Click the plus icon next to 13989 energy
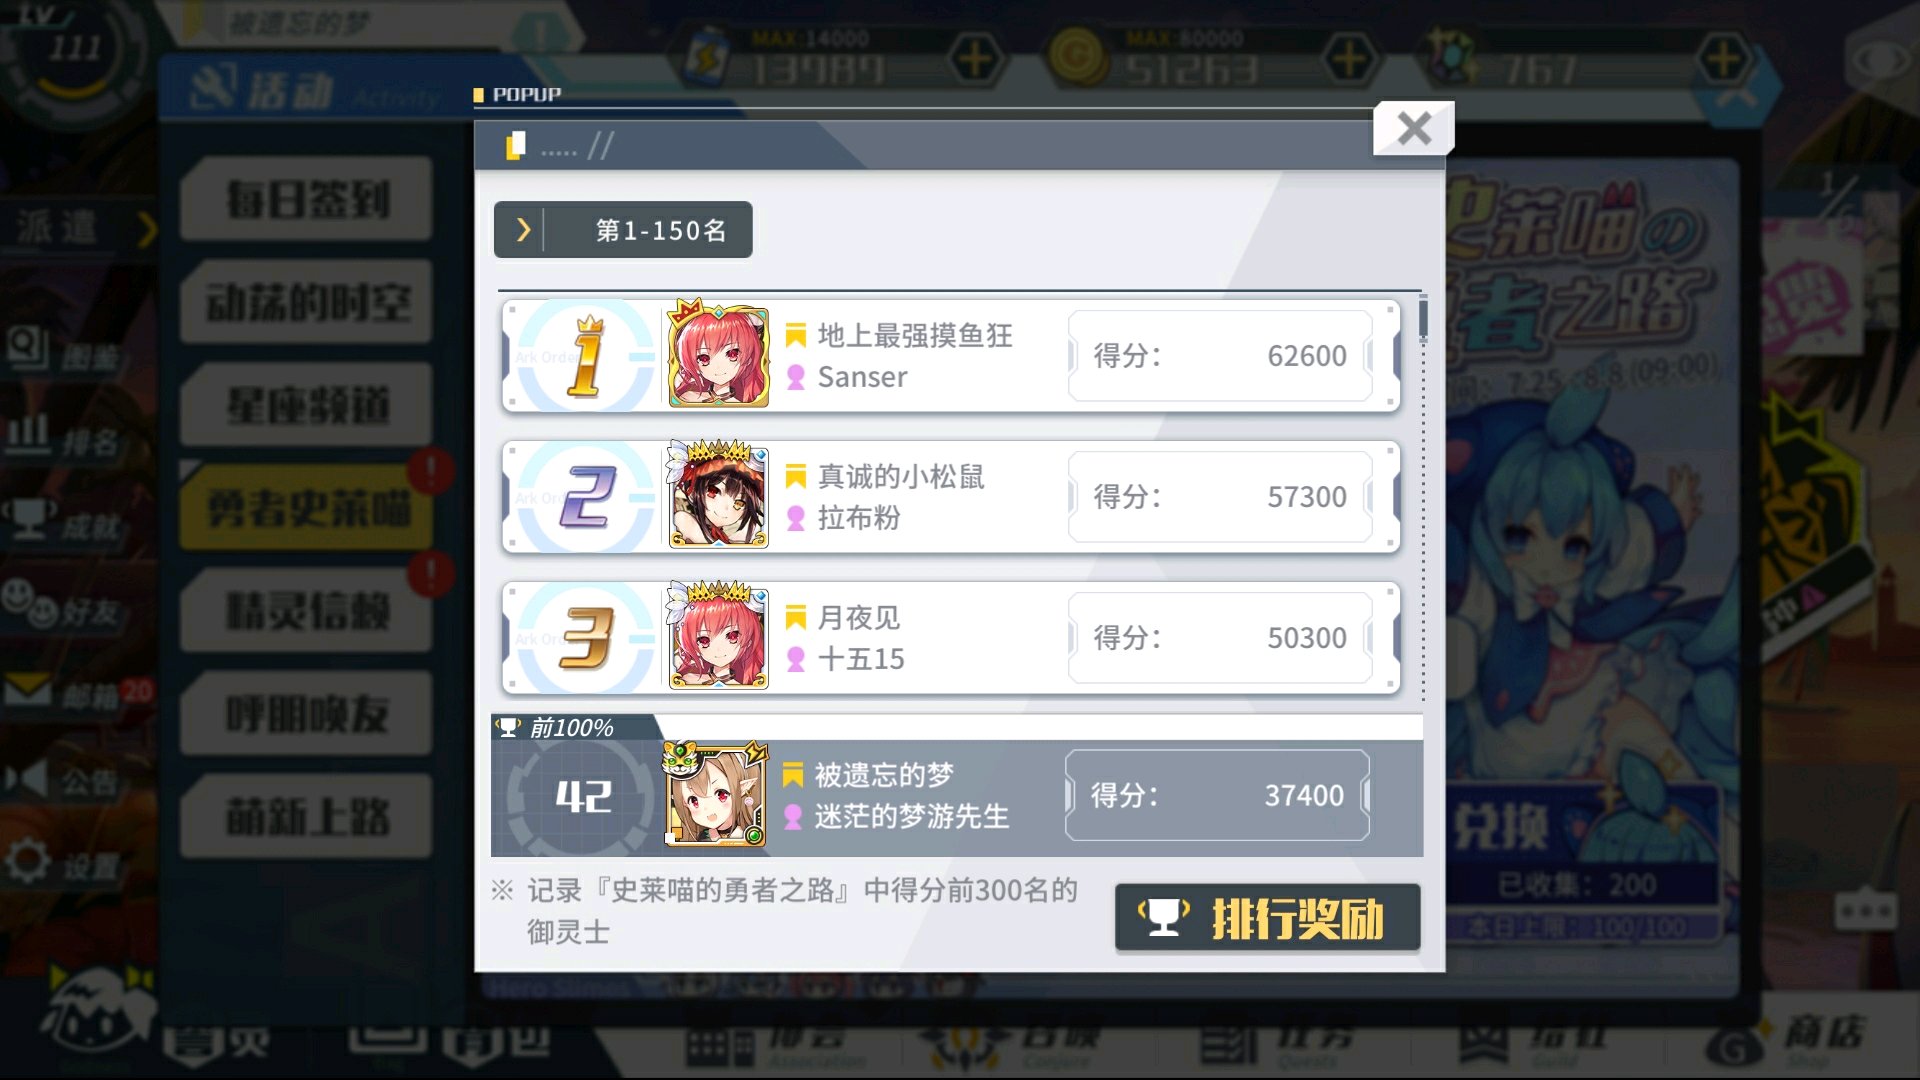 coord(974,60)
